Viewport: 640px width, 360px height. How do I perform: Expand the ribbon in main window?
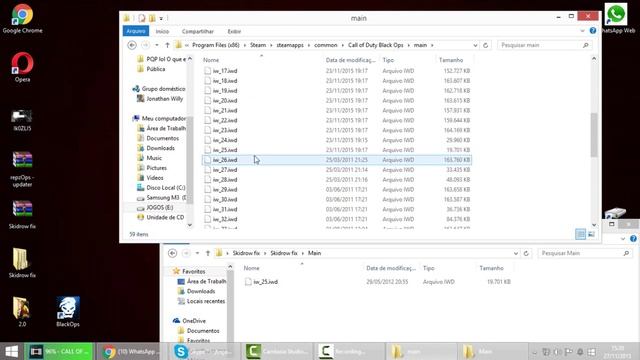[x=582, y=31]
